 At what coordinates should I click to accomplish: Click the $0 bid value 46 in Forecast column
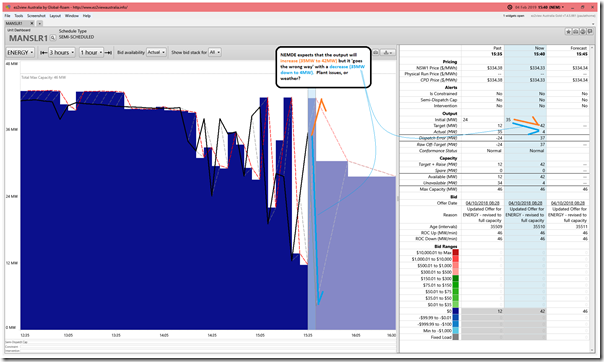584,311
